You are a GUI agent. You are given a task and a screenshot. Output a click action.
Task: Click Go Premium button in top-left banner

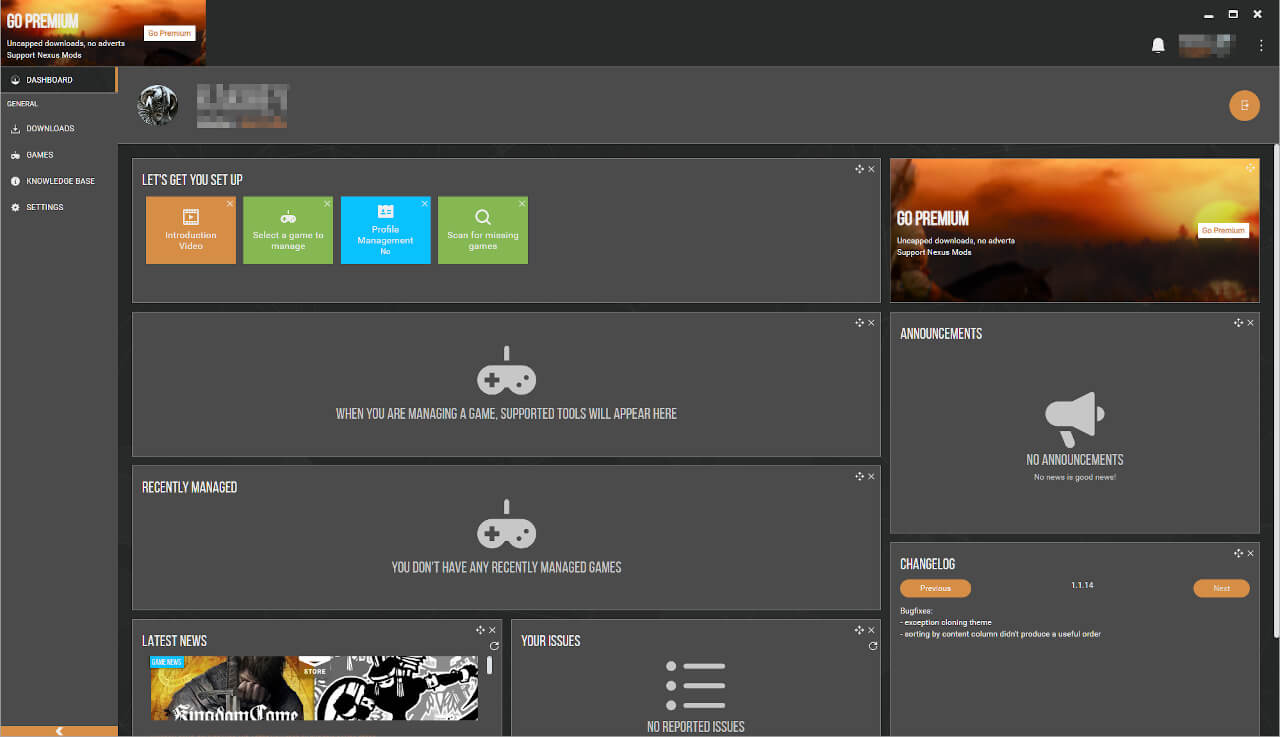click(x=169, y=33)
